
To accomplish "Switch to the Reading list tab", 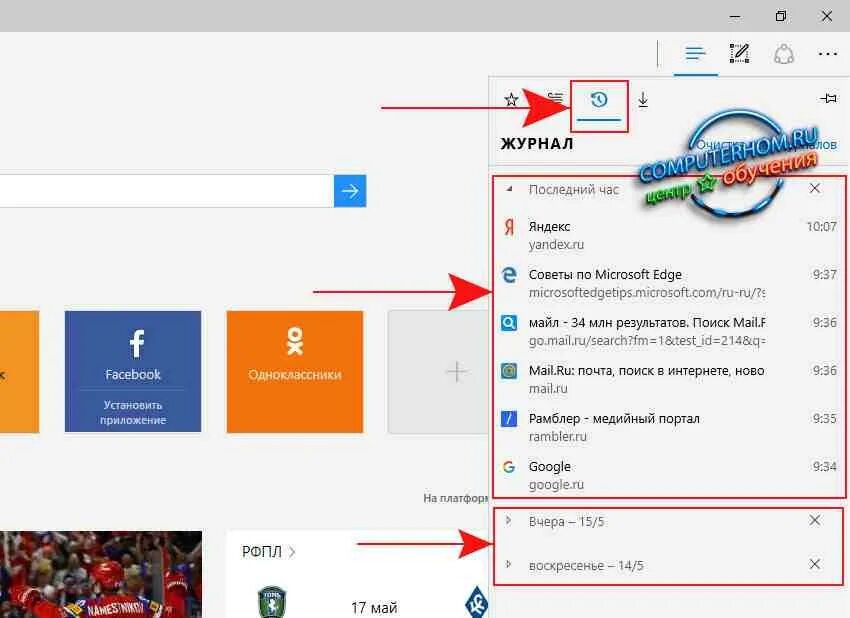I will [x=555, y=98].
